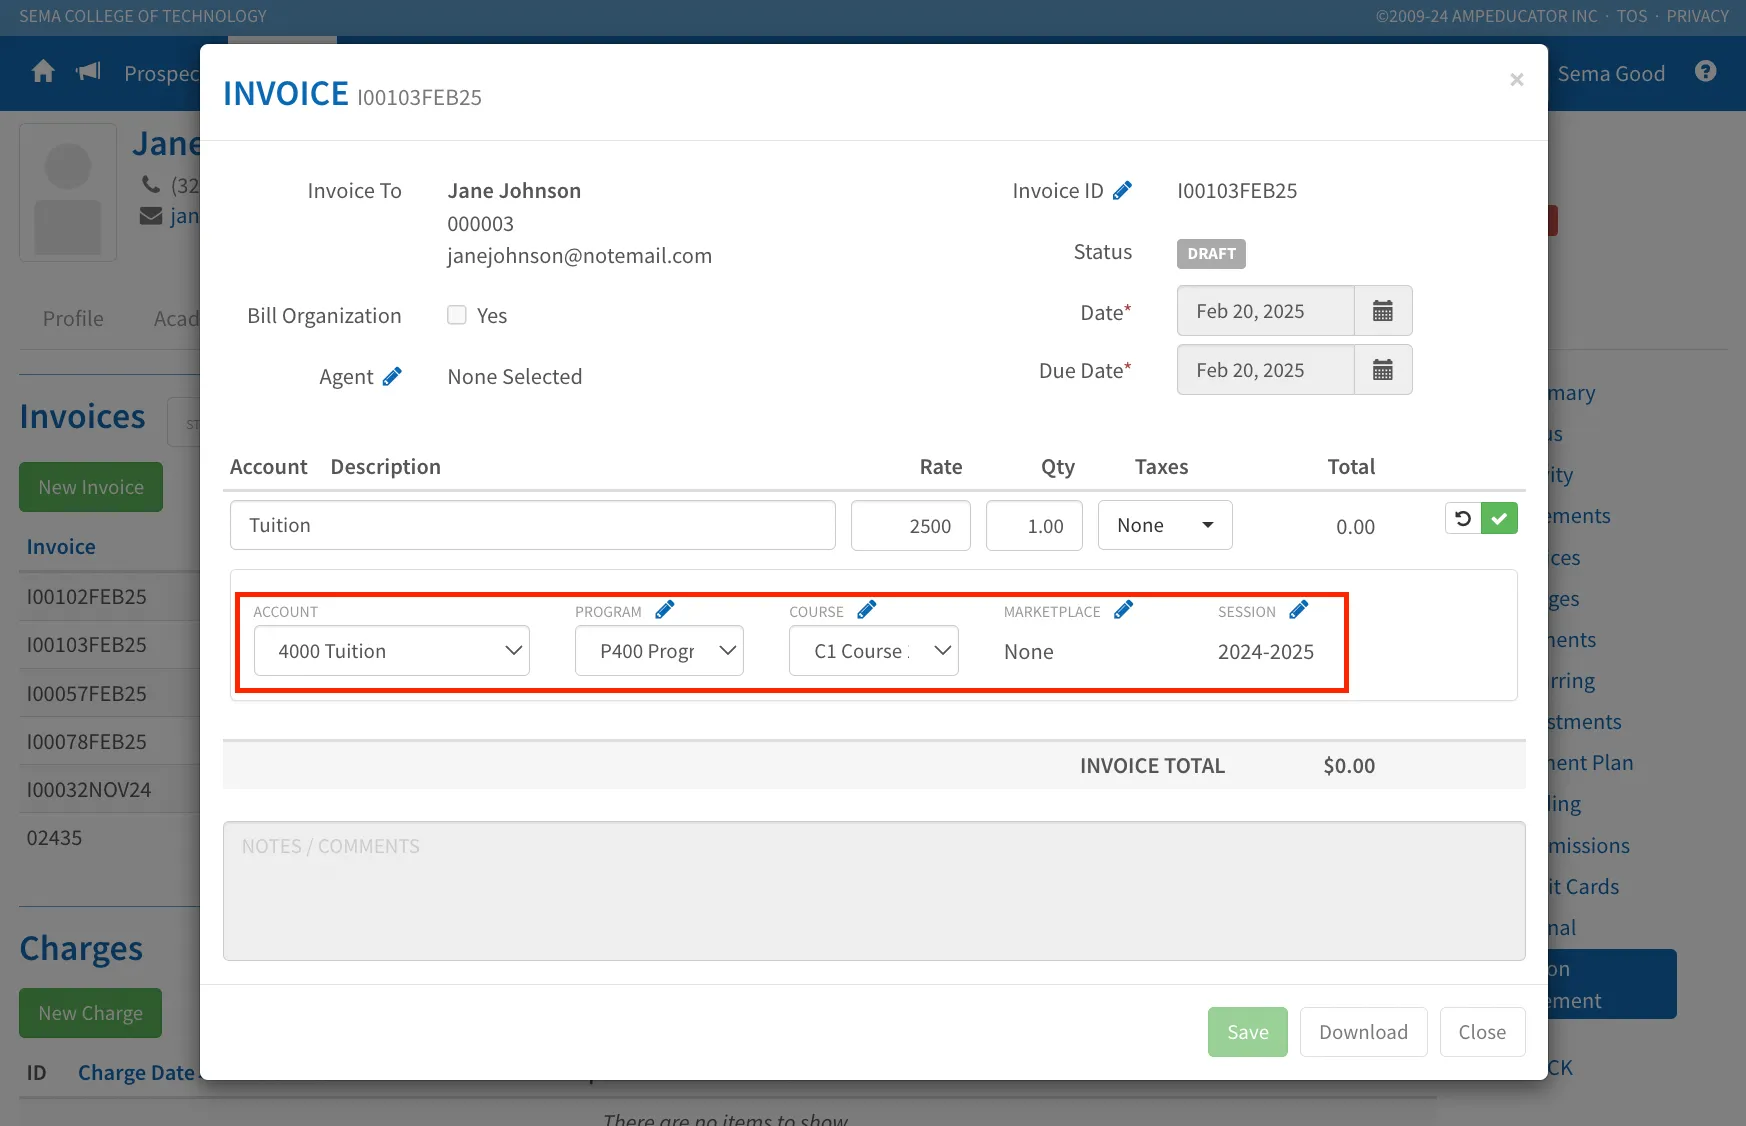This screenshot has width=1746, height=1126.
Task: Open invoice I00057FEB25 in the list
Action: click(x=87, y=693)
